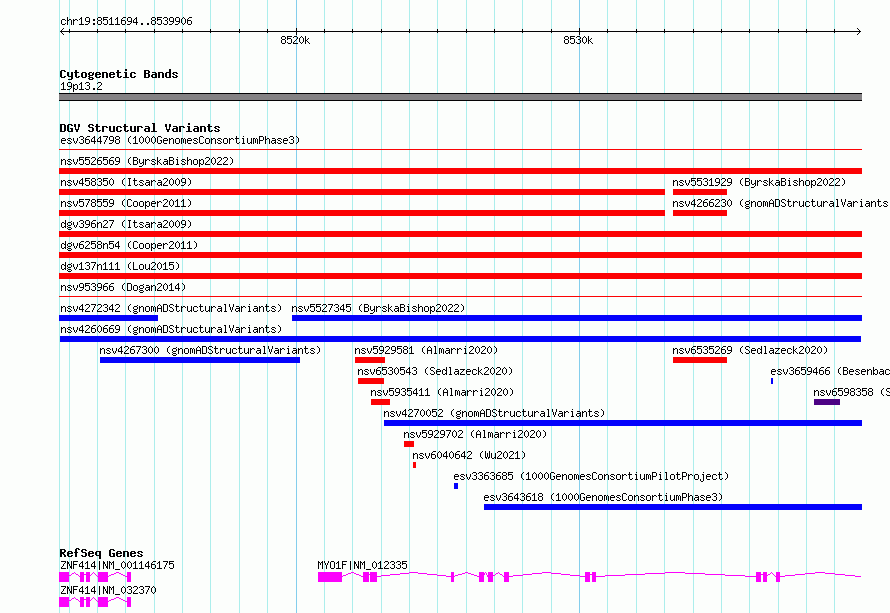Select the nsv4267300 gnomADStructuralVariants blue bar
The image size is (890, 613).
(x=200, y=360)
